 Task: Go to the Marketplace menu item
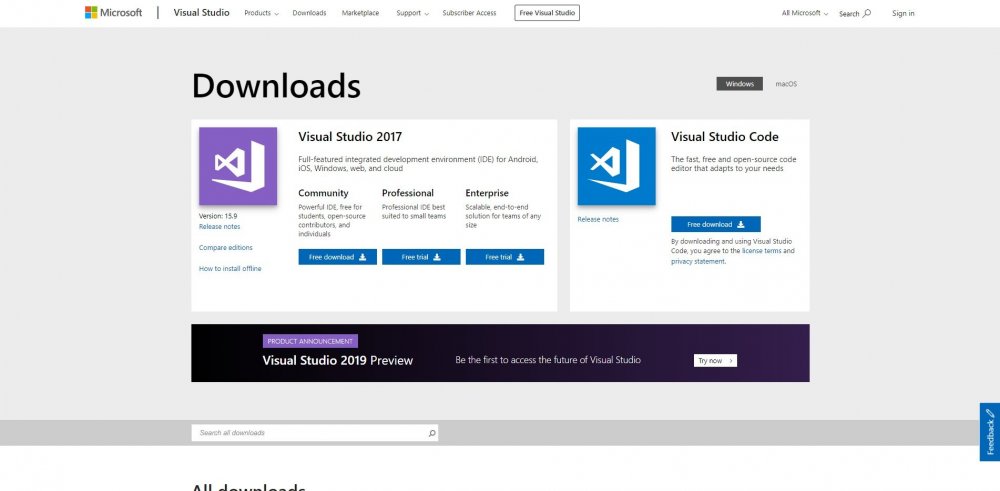coord(360,13)
